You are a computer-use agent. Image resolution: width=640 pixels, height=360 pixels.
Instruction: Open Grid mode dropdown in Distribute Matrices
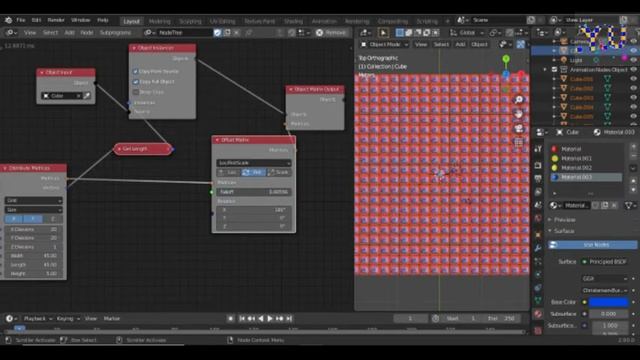pos(33,200)
